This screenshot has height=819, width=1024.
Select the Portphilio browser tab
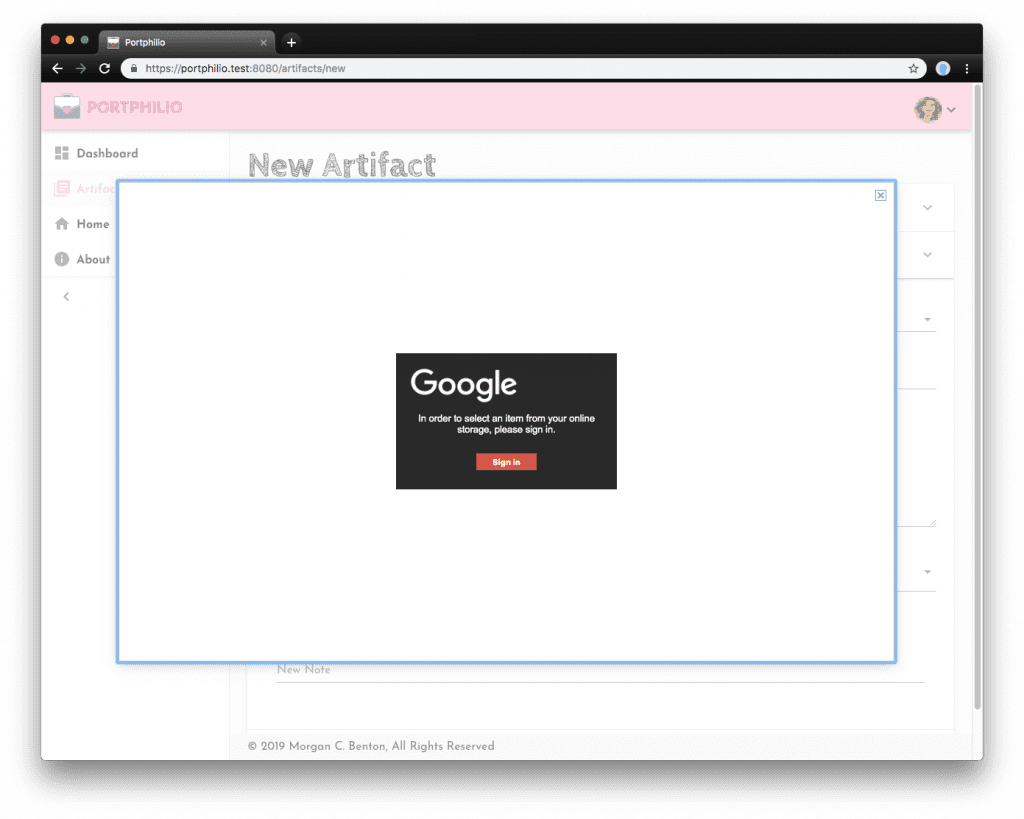(x=187, y=42)
